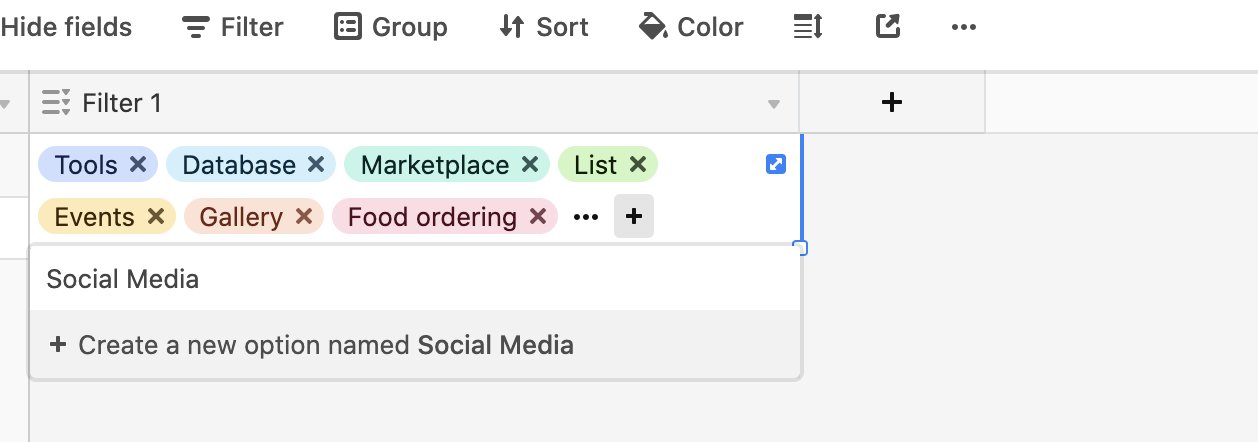
Task: Remove the Food ordering tag
Action: pos(538,216)
